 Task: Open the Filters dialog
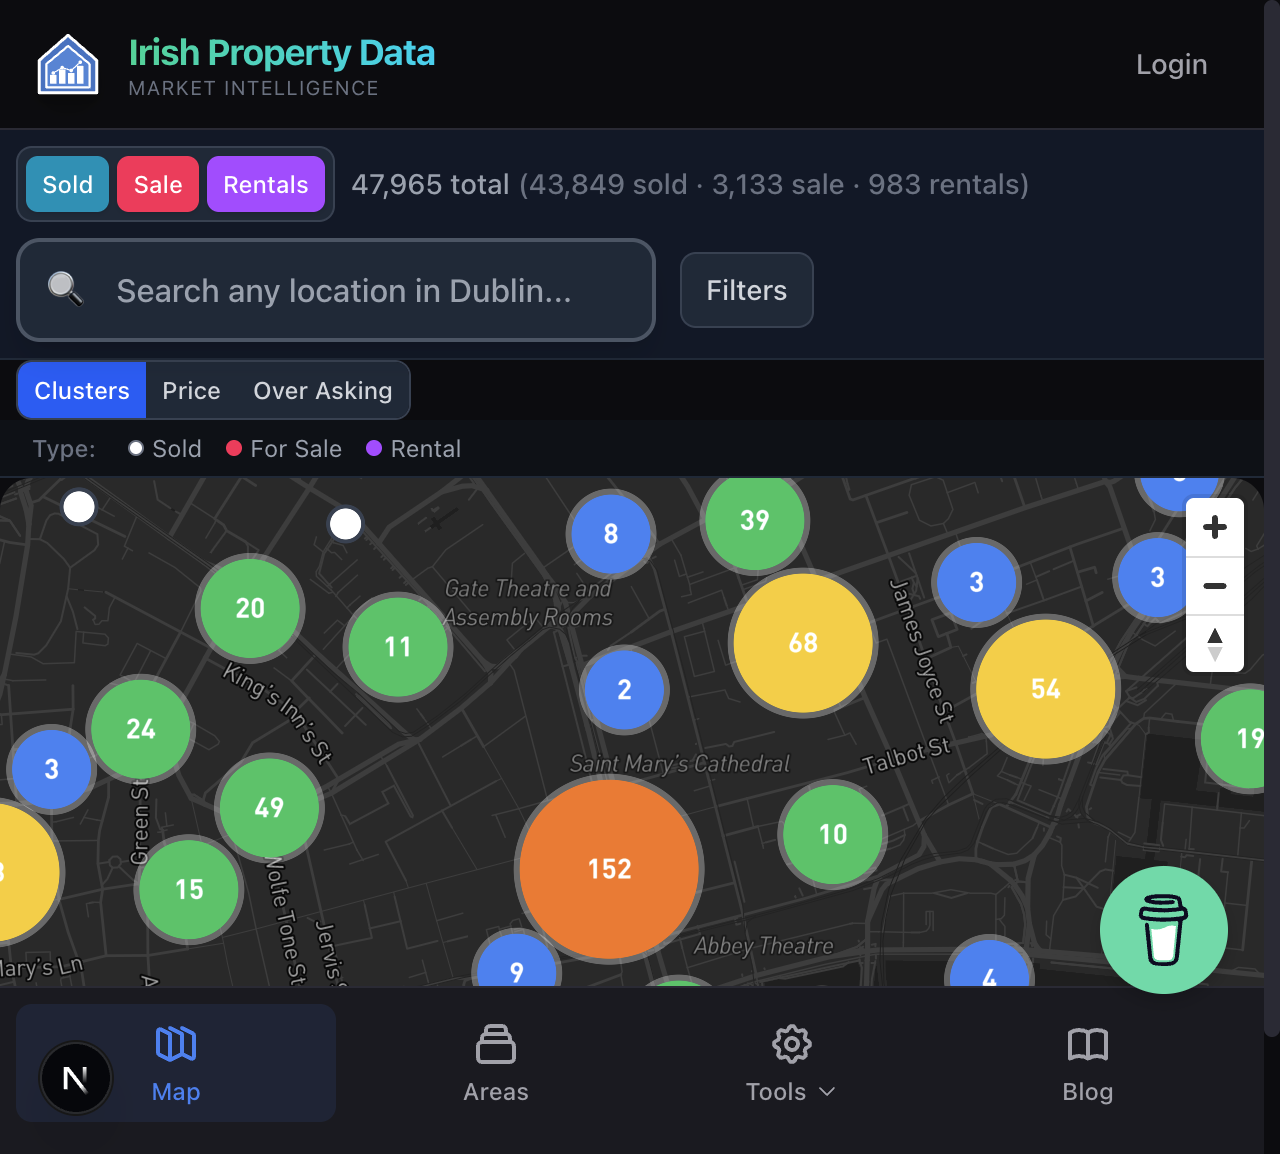point(746,290)
